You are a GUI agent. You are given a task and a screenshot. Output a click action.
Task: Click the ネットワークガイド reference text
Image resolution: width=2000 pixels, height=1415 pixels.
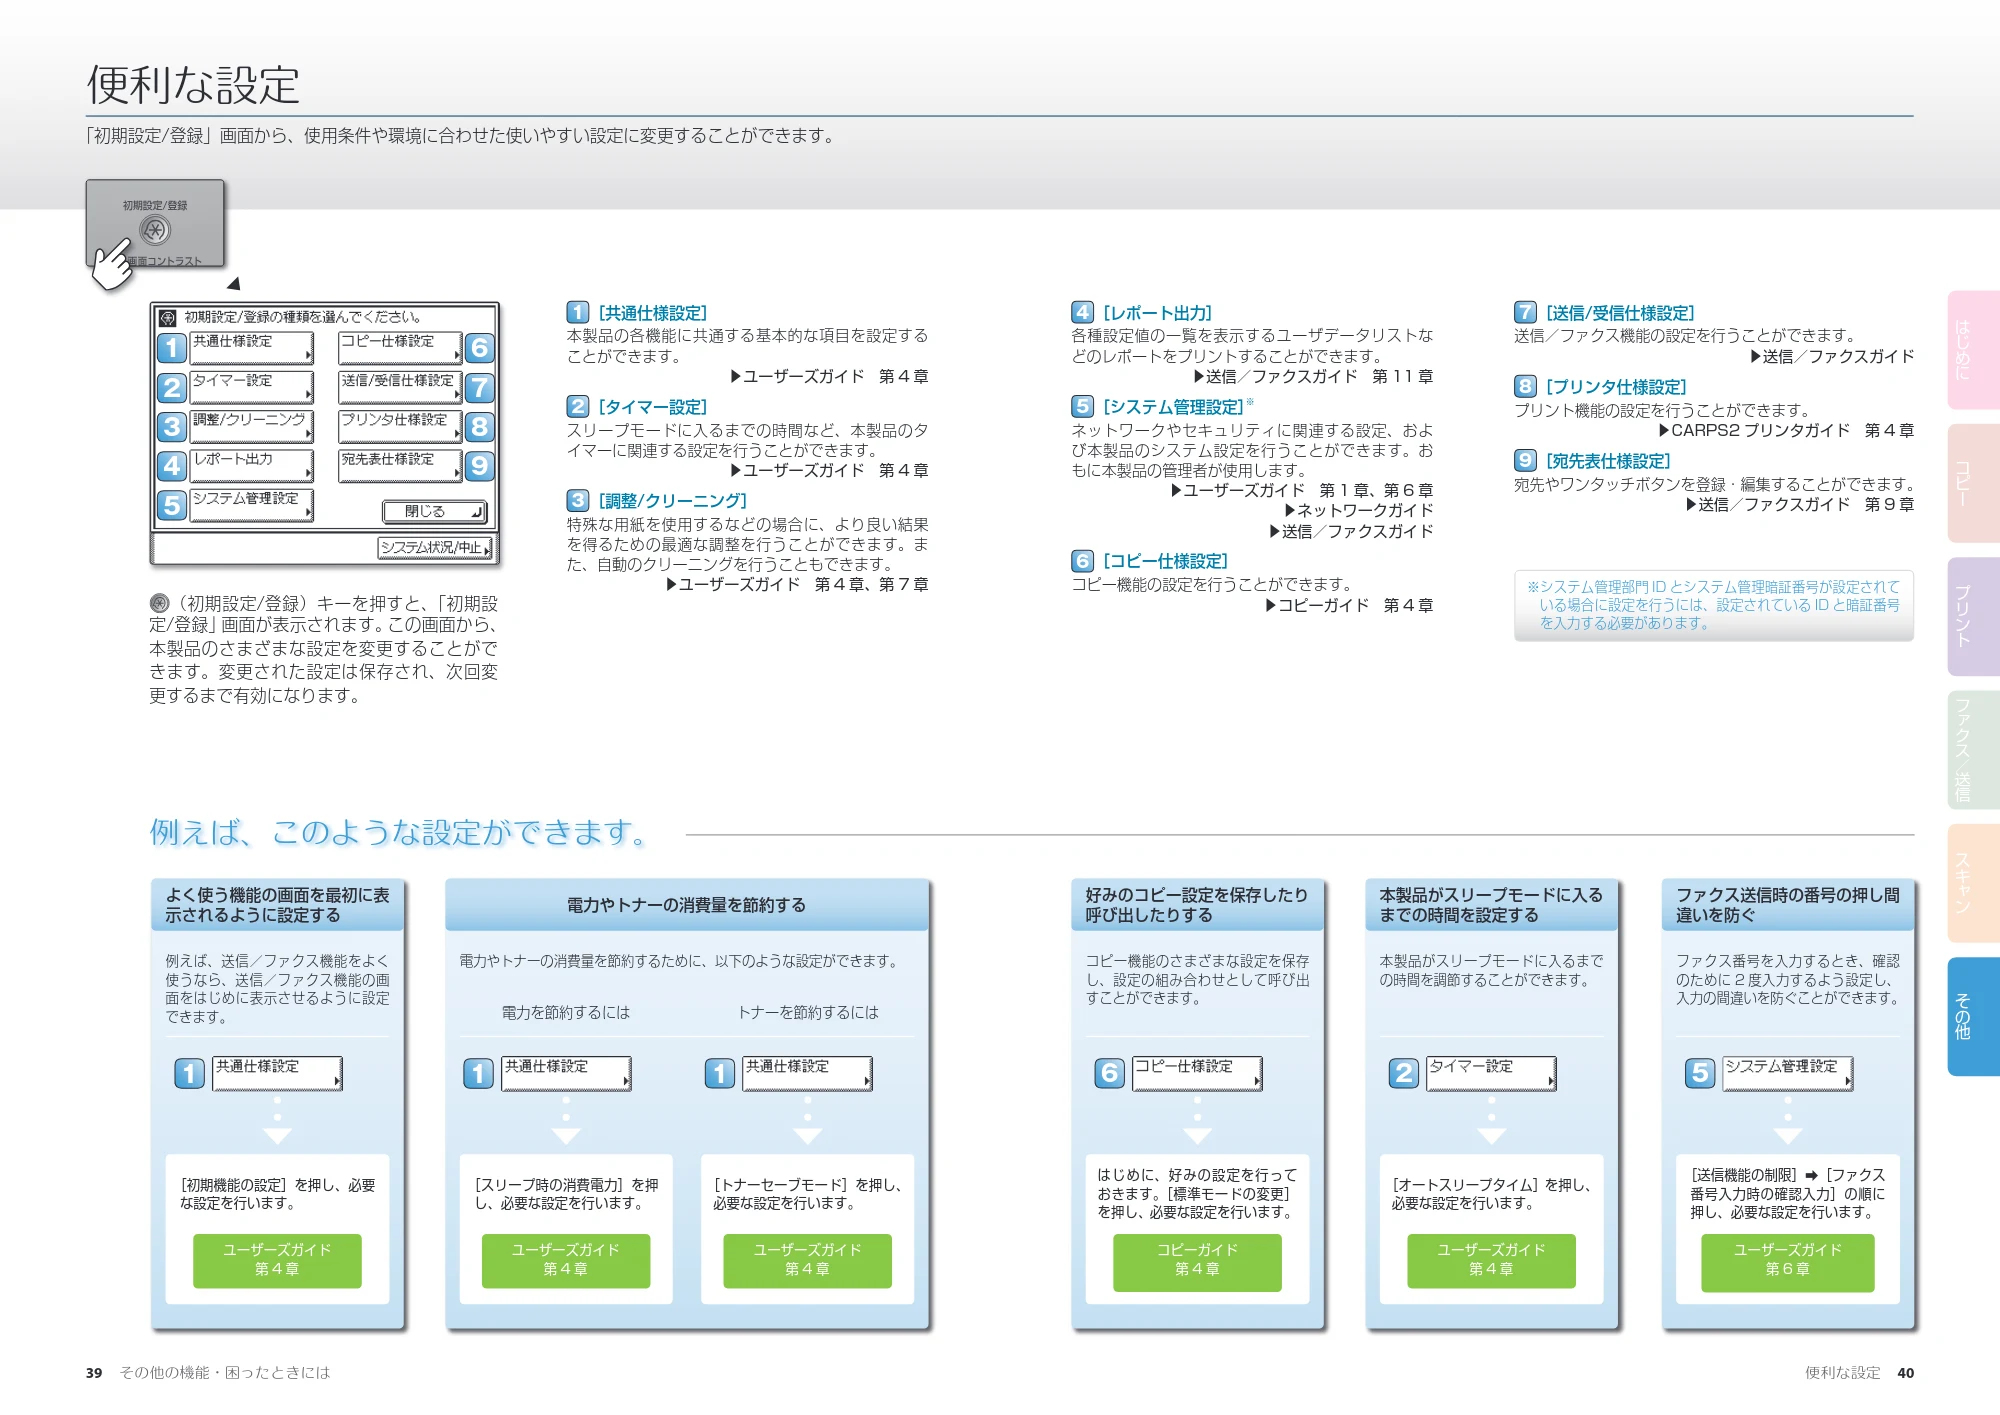tap(1359, 510)
